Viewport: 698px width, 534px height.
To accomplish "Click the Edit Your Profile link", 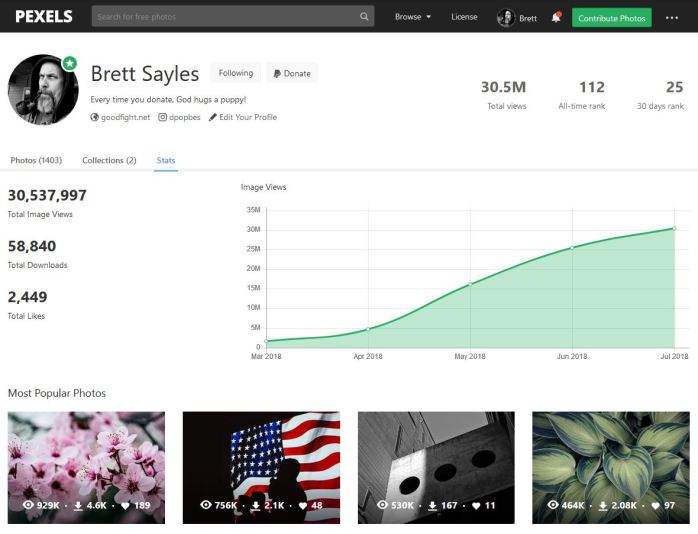I will 242,117.
